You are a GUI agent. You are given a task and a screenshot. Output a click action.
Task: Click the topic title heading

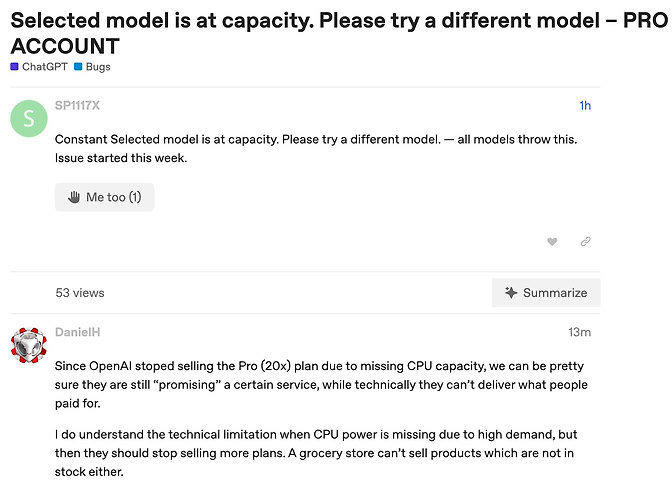coord(339,33)
